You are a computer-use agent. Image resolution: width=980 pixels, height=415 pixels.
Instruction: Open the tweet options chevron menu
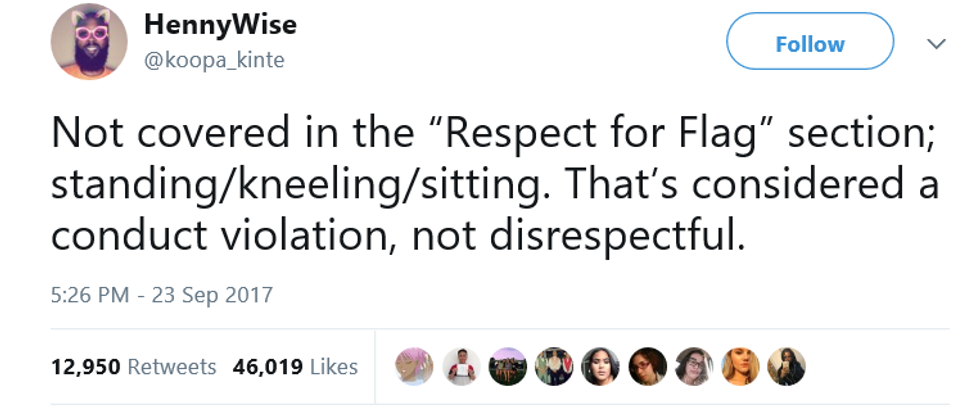(x=936, y=44)
